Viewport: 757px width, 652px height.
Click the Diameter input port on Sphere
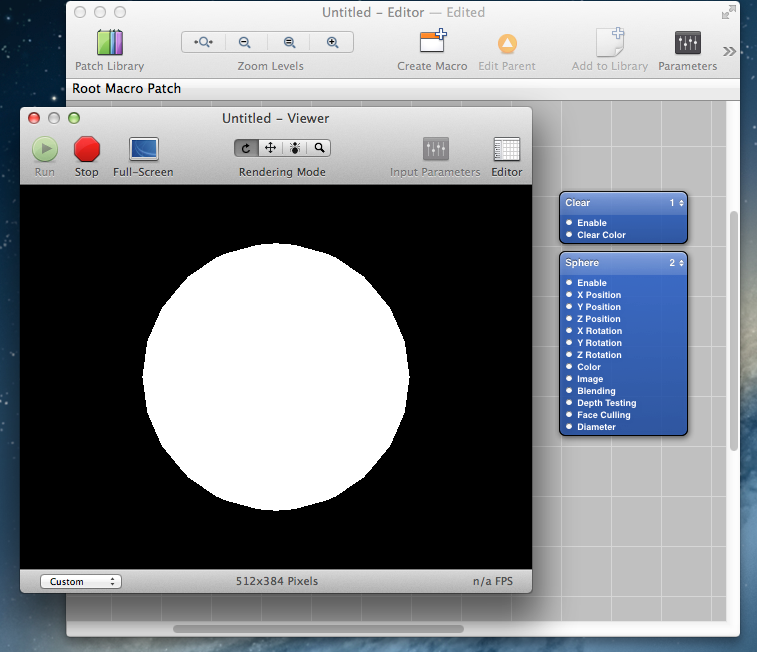569,427
